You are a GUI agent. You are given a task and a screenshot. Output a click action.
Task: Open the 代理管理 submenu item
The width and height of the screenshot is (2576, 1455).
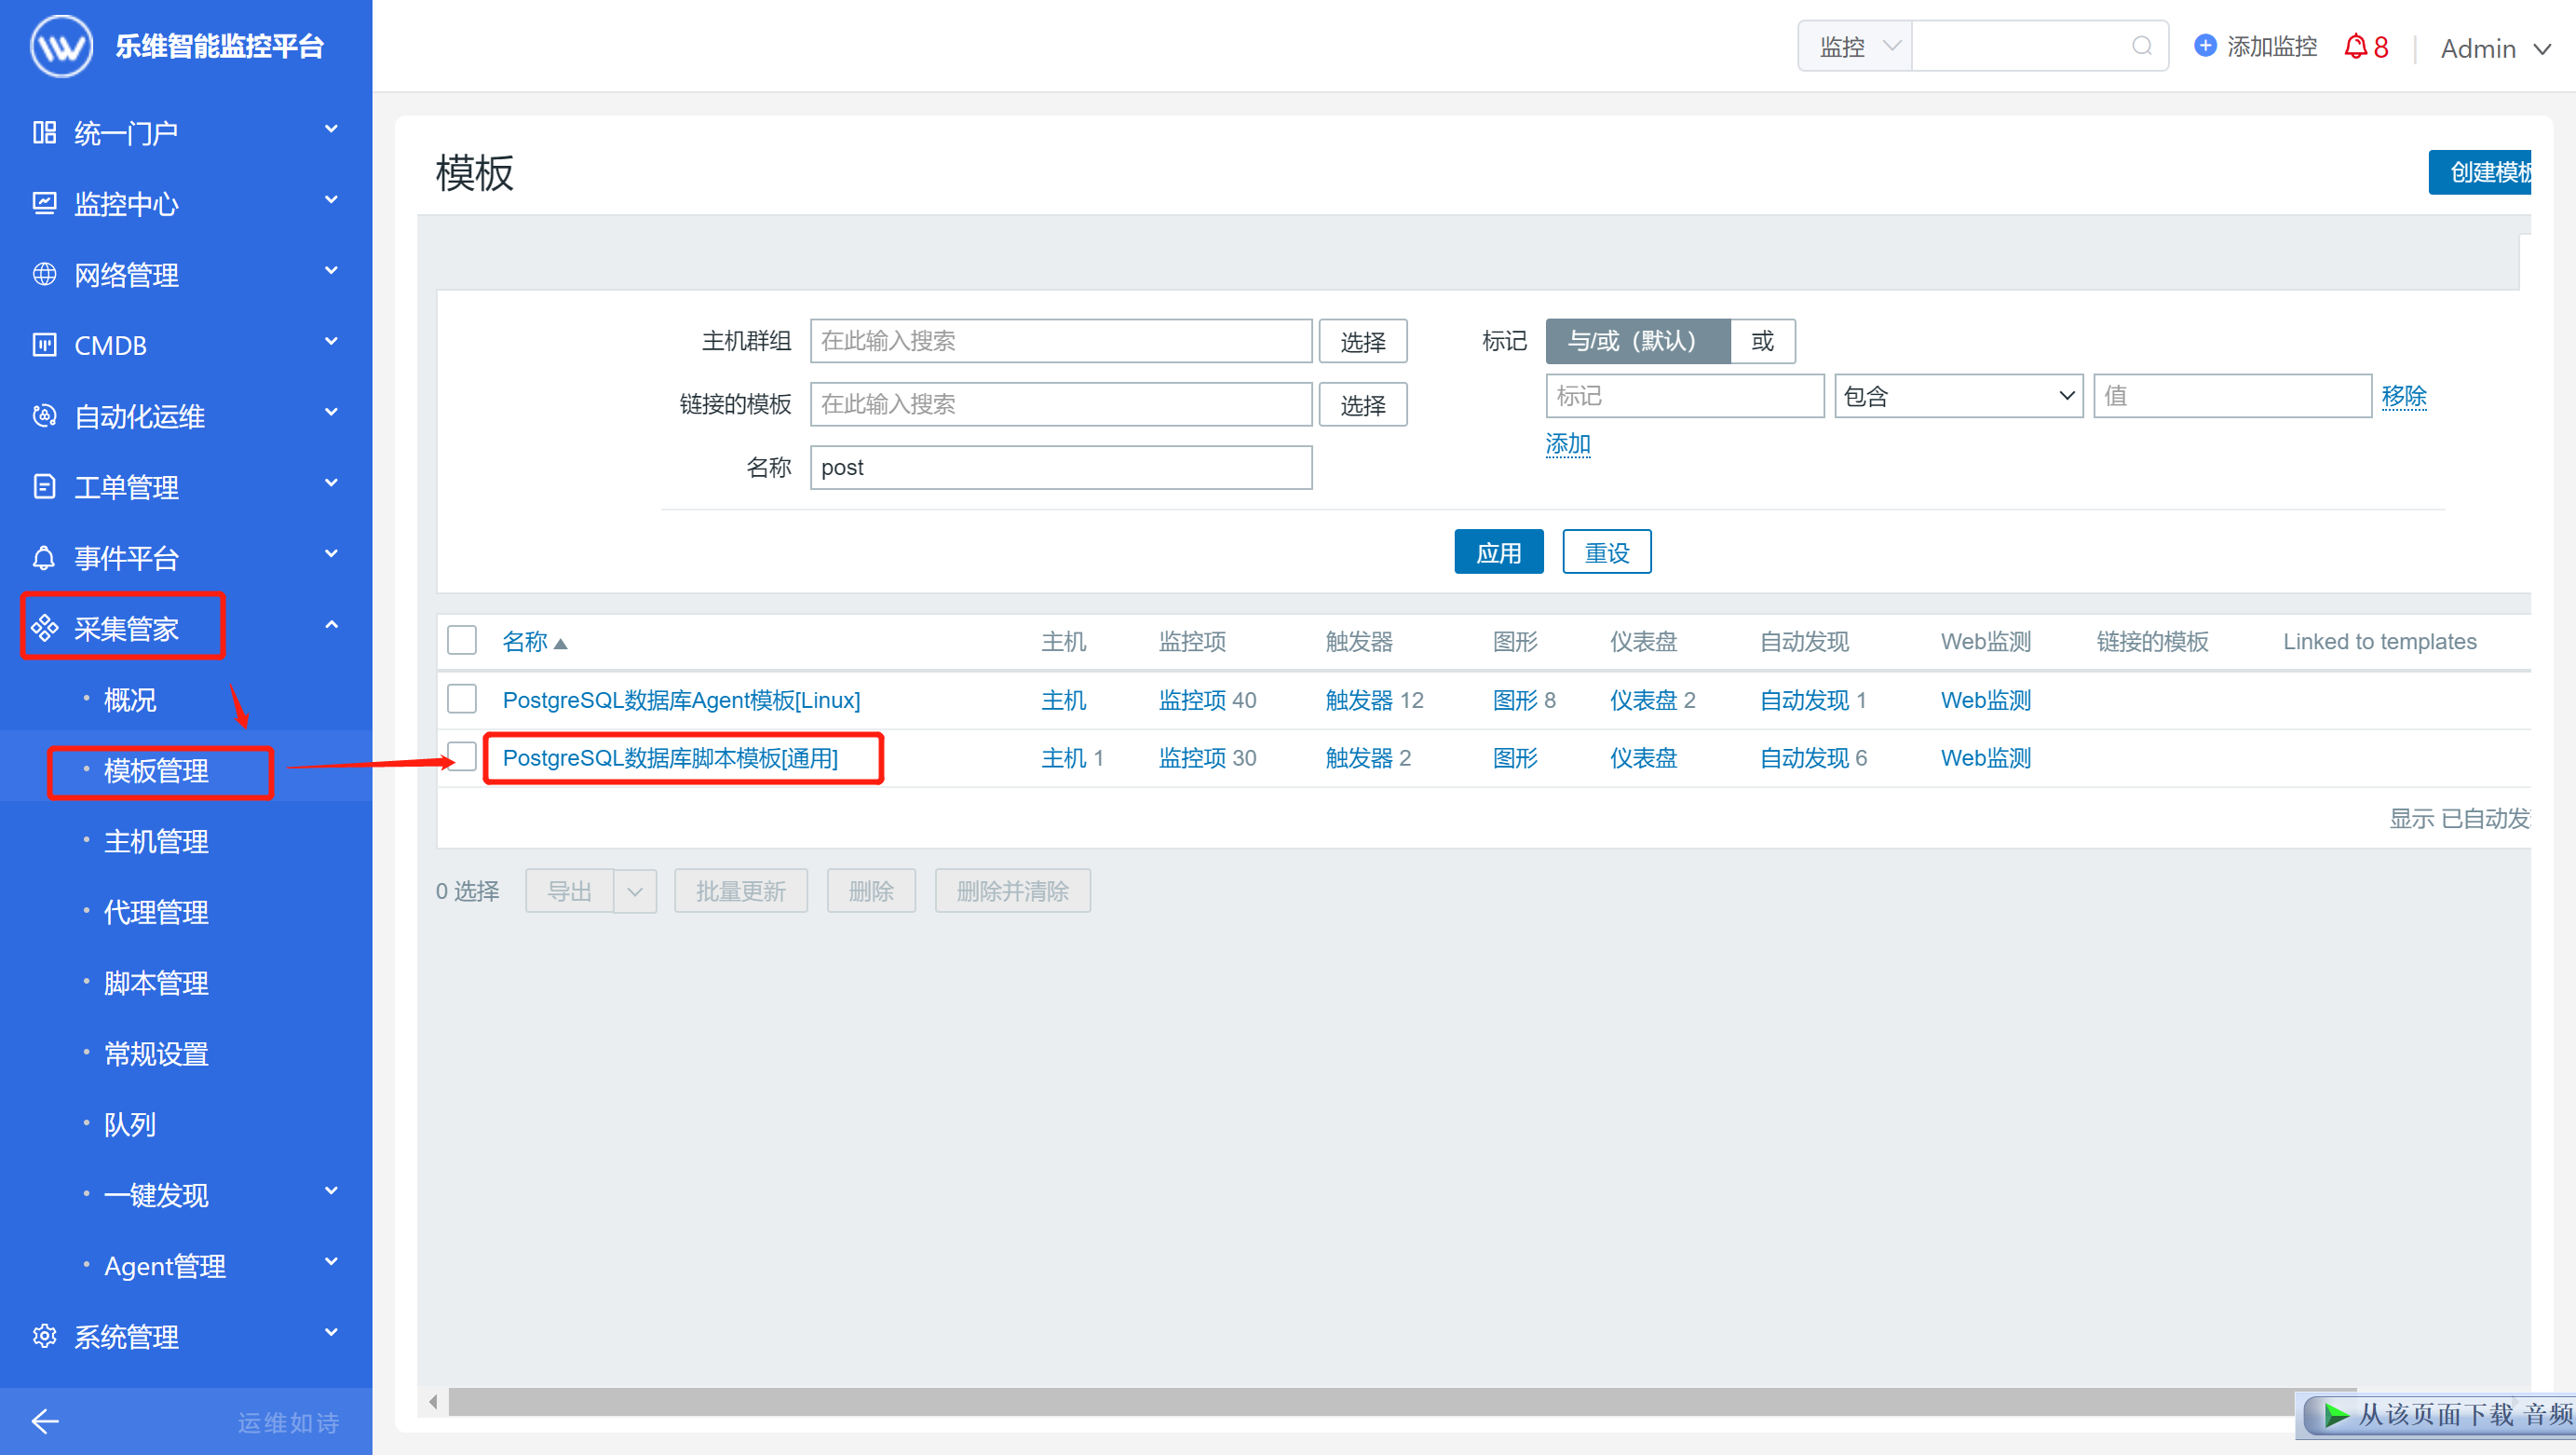(x=156, y=913)
